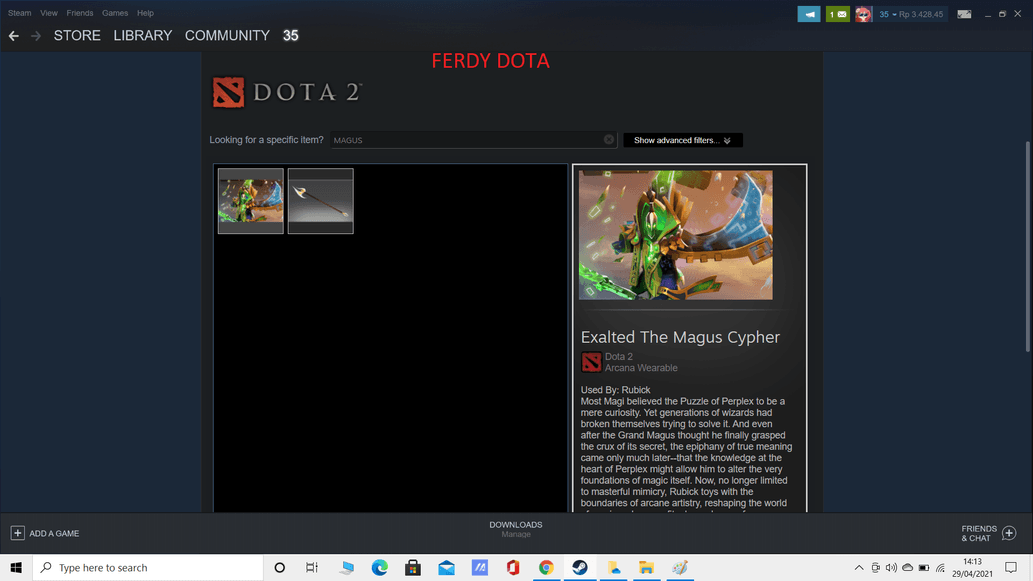The height and width of the screenshot is (581, 1033).
Task: Click the Add a Game plus icon
Action: coord(18,533)
